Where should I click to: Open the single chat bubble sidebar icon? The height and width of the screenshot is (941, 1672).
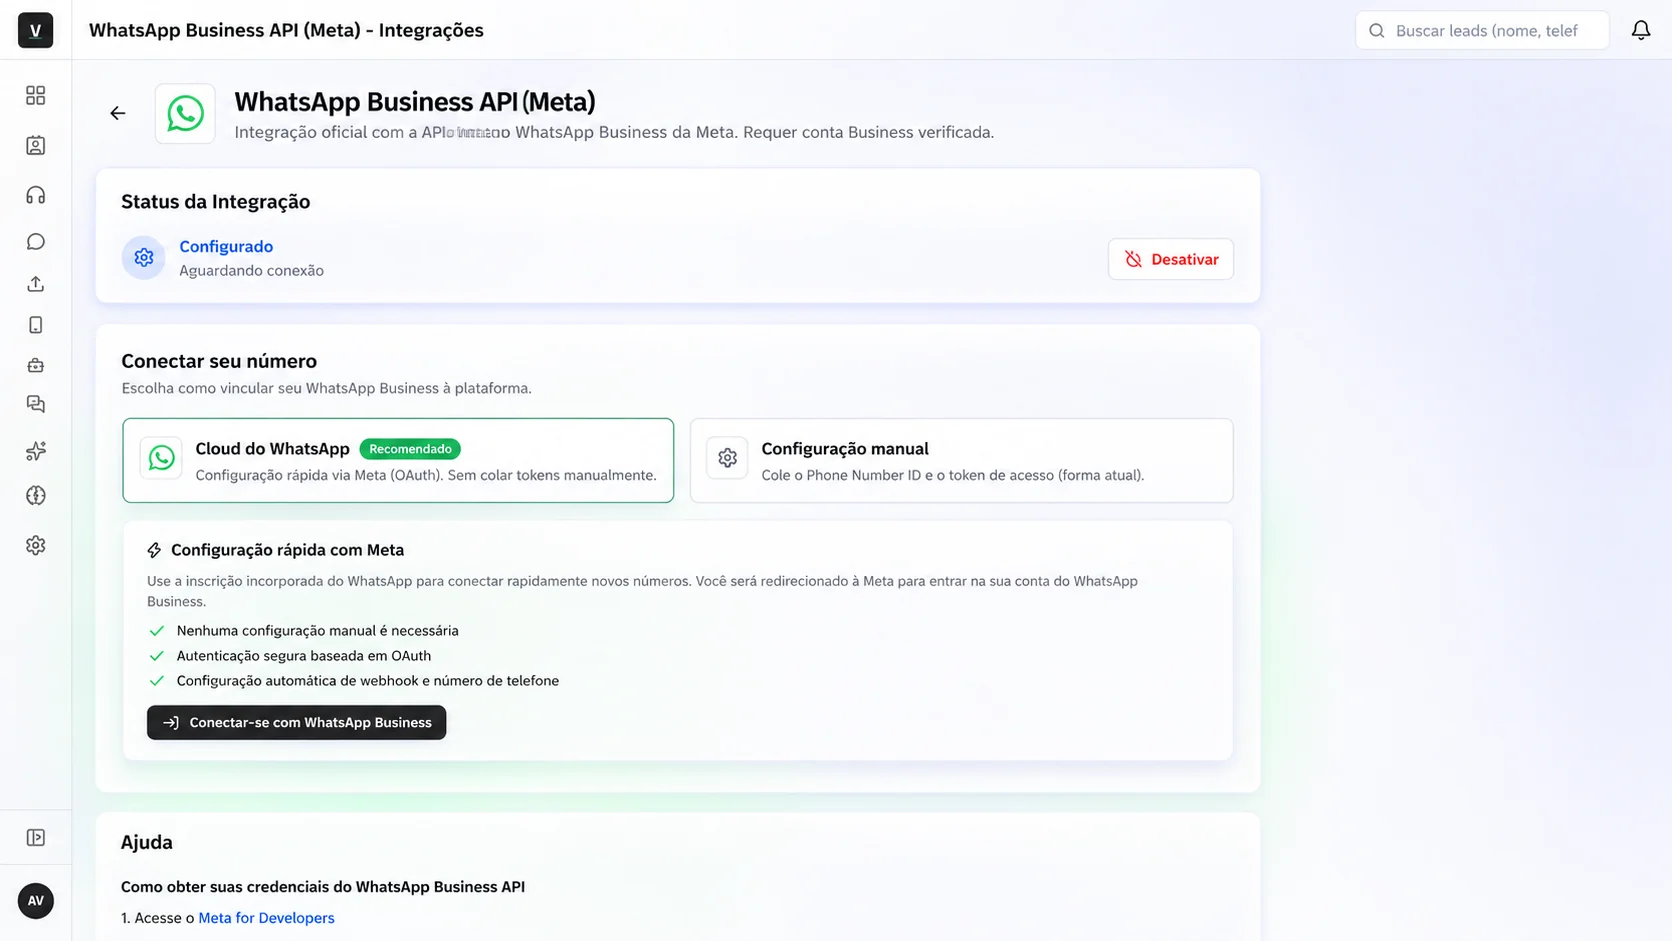[36, 242]
